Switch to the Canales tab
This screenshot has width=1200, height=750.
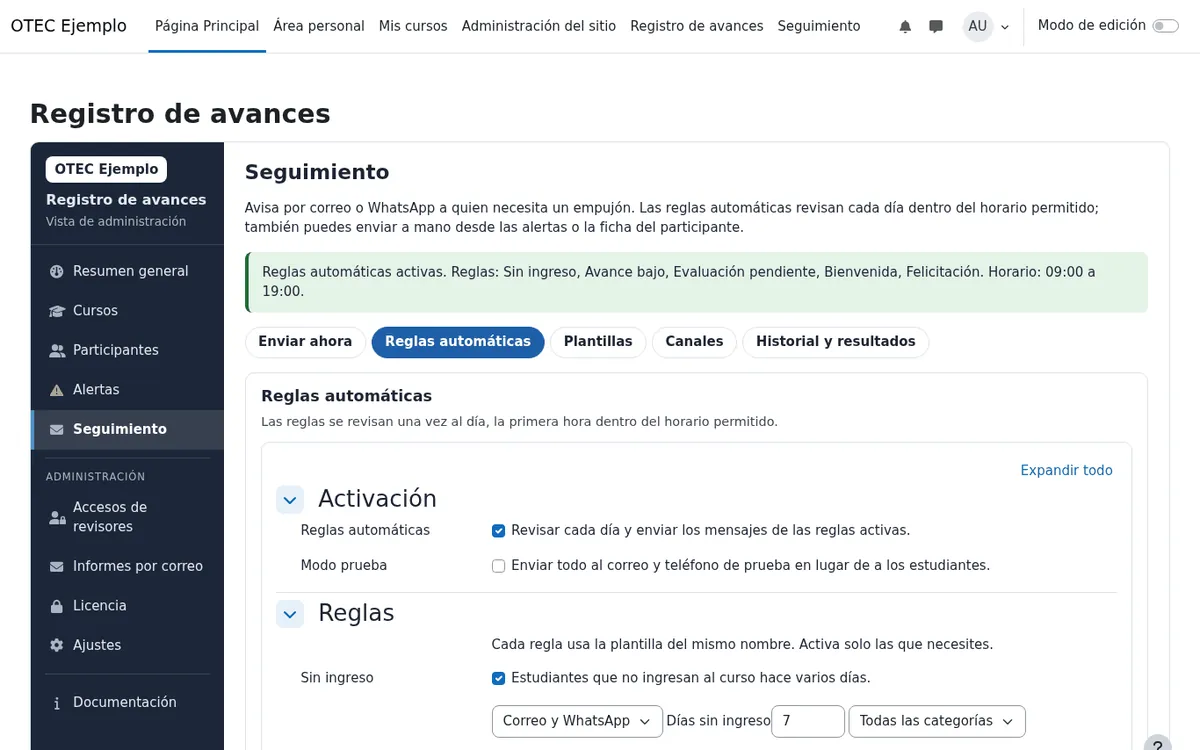click(x=694, y=342)
